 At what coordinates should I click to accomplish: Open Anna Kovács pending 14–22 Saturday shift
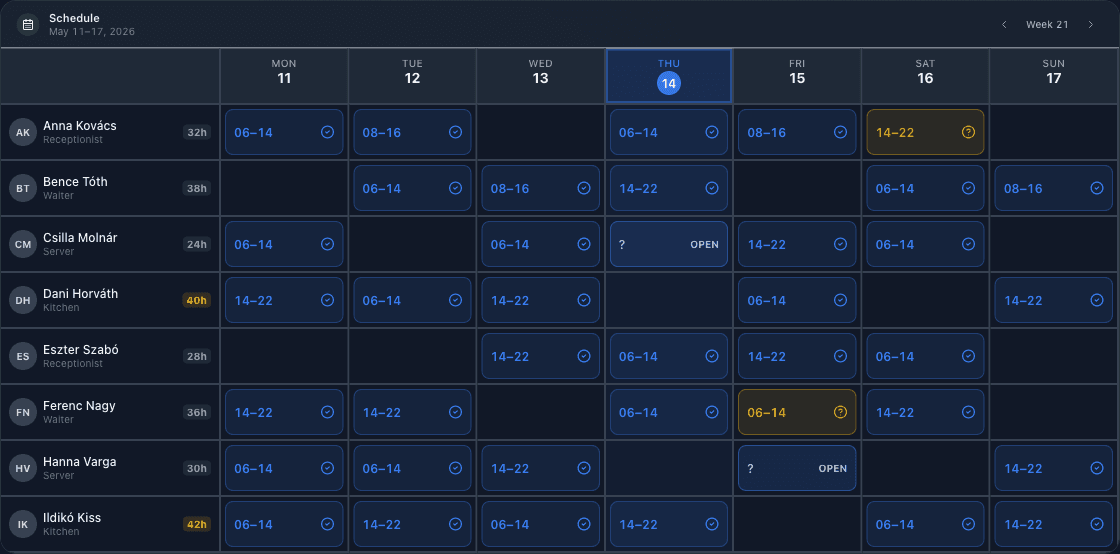click(x=925, y=132)
